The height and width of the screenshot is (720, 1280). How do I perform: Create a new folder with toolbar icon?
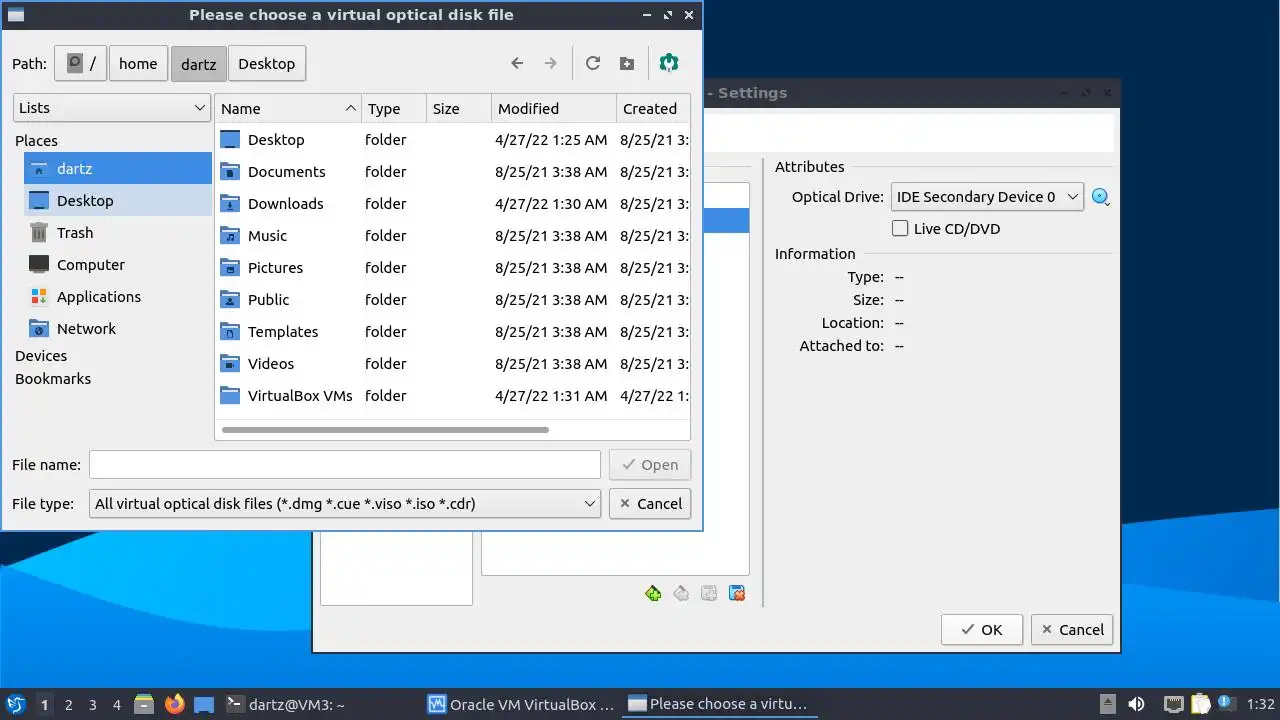(627, 63)
